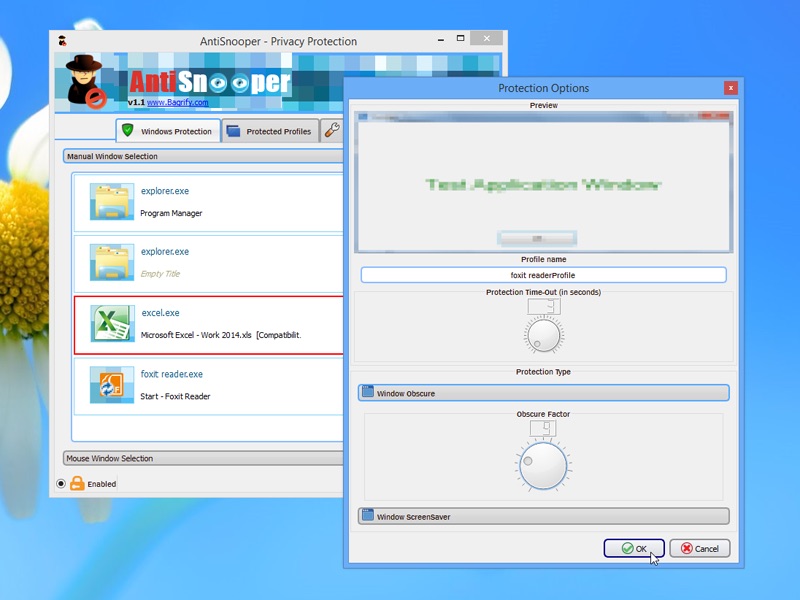Expand the Mouse Window Selection section
This screenshot has width=800, height=600.
[203, 458]
